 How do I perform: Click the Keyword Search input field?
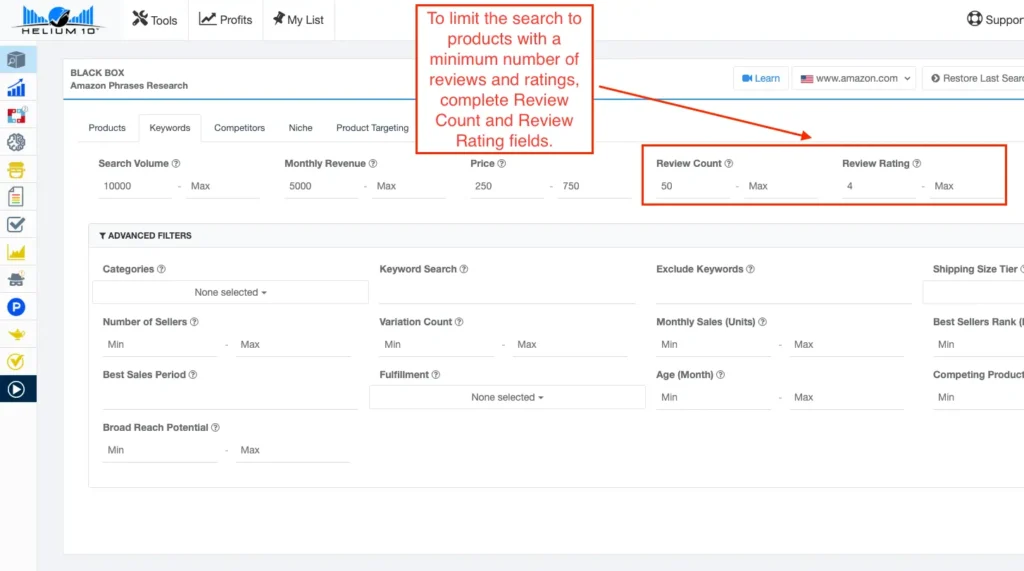[507, 292]
